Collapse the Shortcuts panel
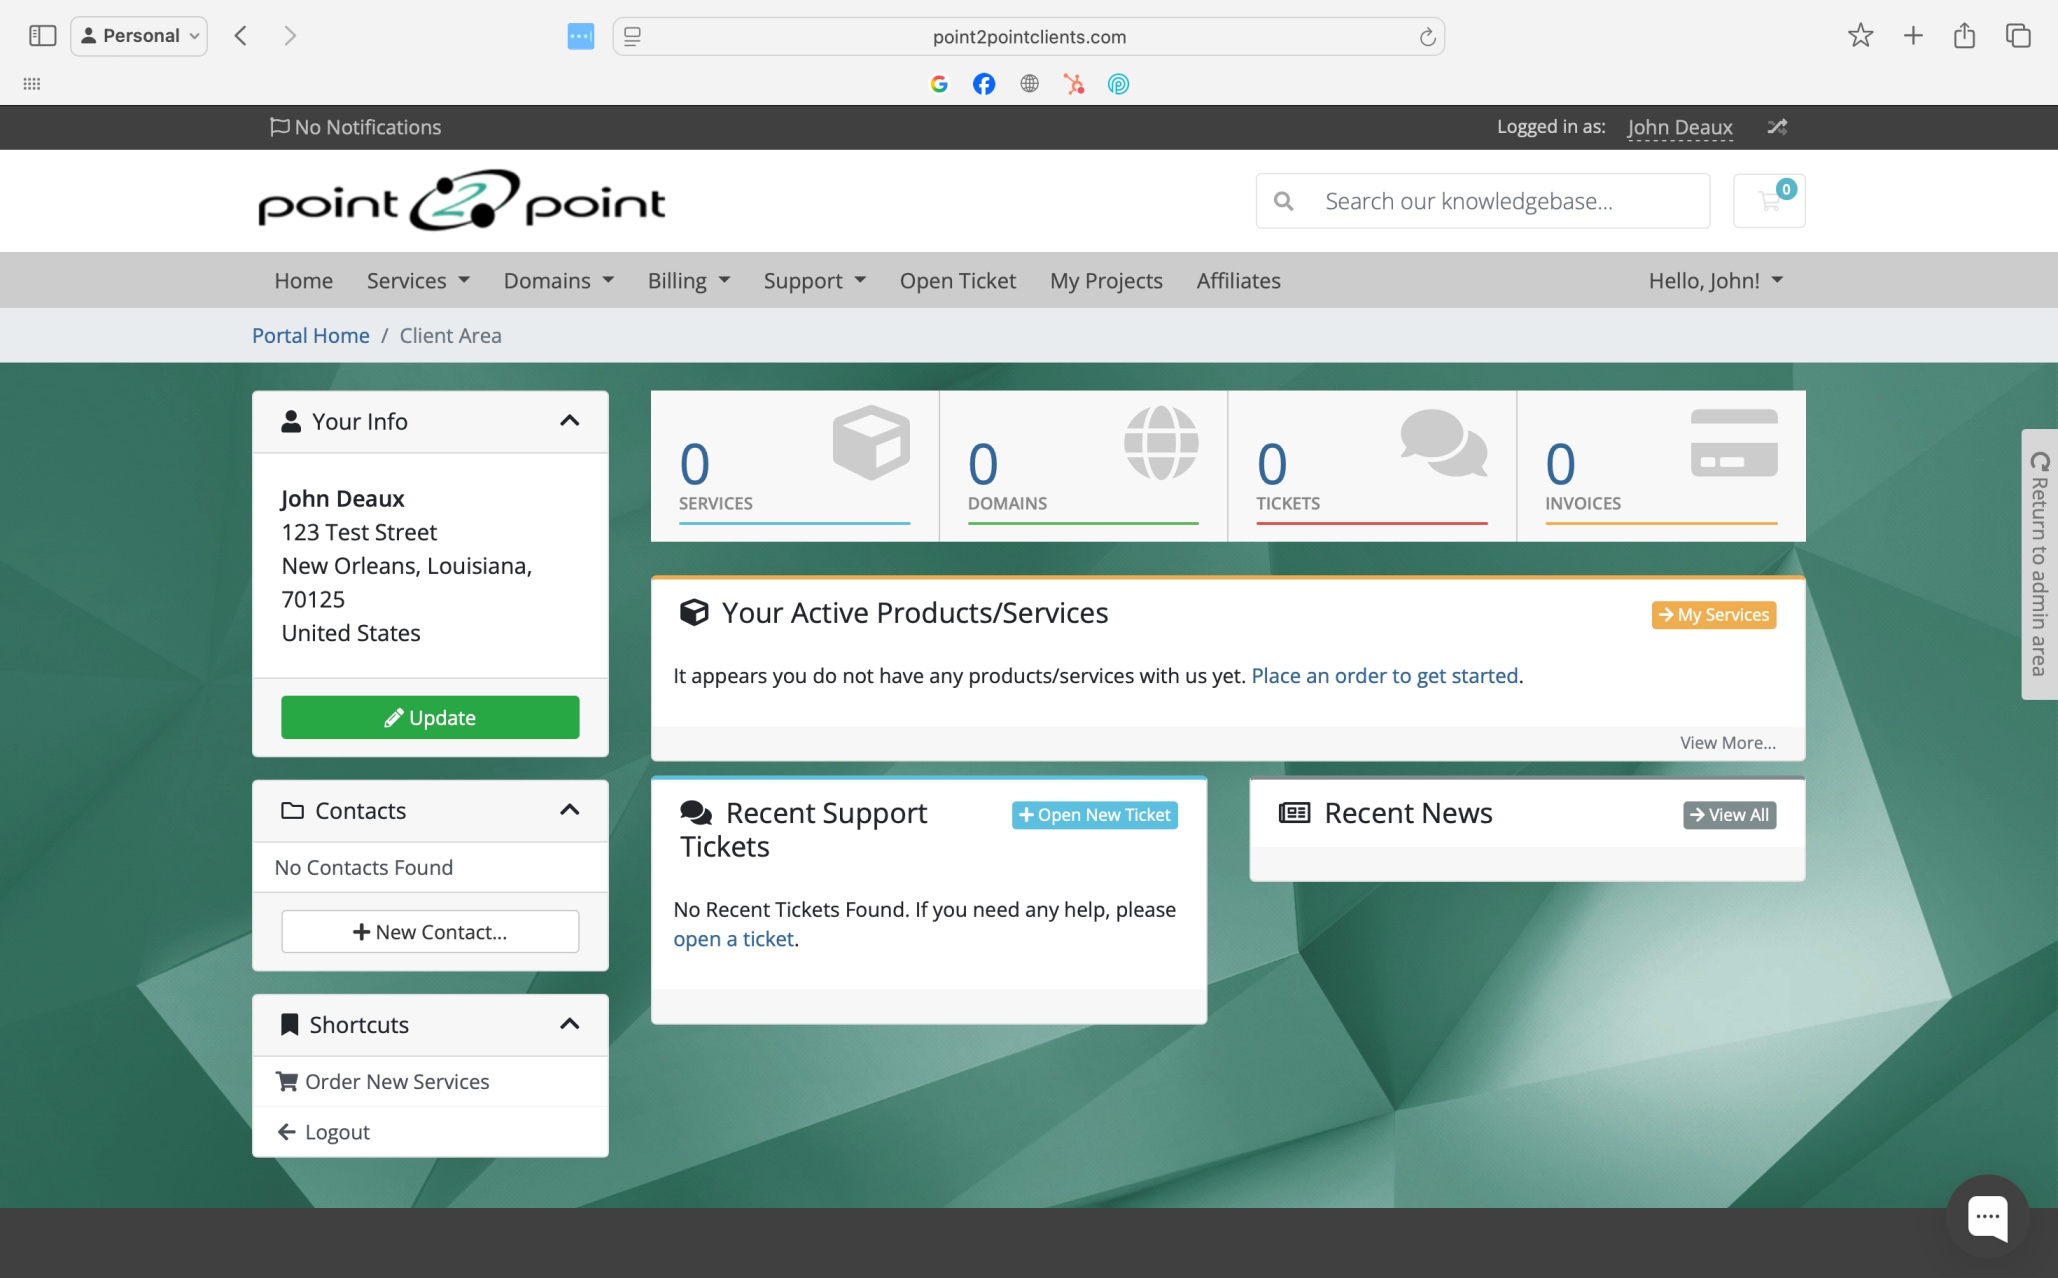Image resolution: width=2058 pixels, height=1278 pixels. click(569, 1024)
